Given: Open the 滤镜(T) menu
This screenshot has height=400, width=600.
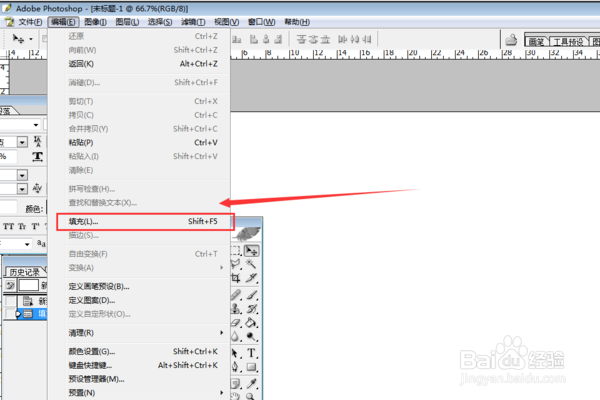Looking at the screenshot, I should pos(193,22).
